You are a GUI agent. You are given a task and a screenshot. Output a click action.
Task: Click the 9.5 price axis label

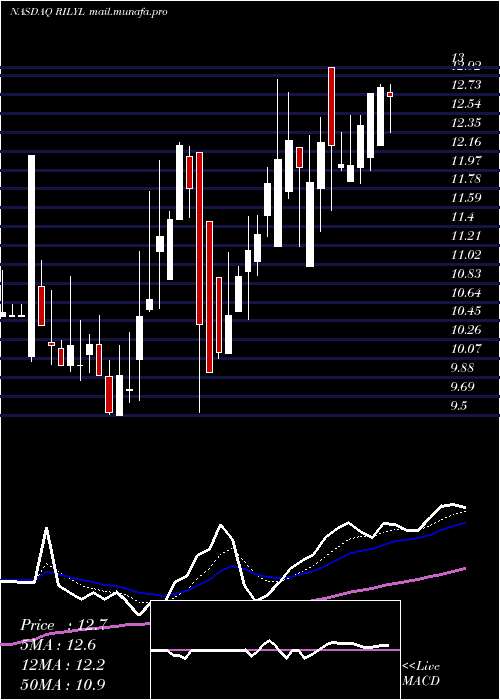click(459, 405)
